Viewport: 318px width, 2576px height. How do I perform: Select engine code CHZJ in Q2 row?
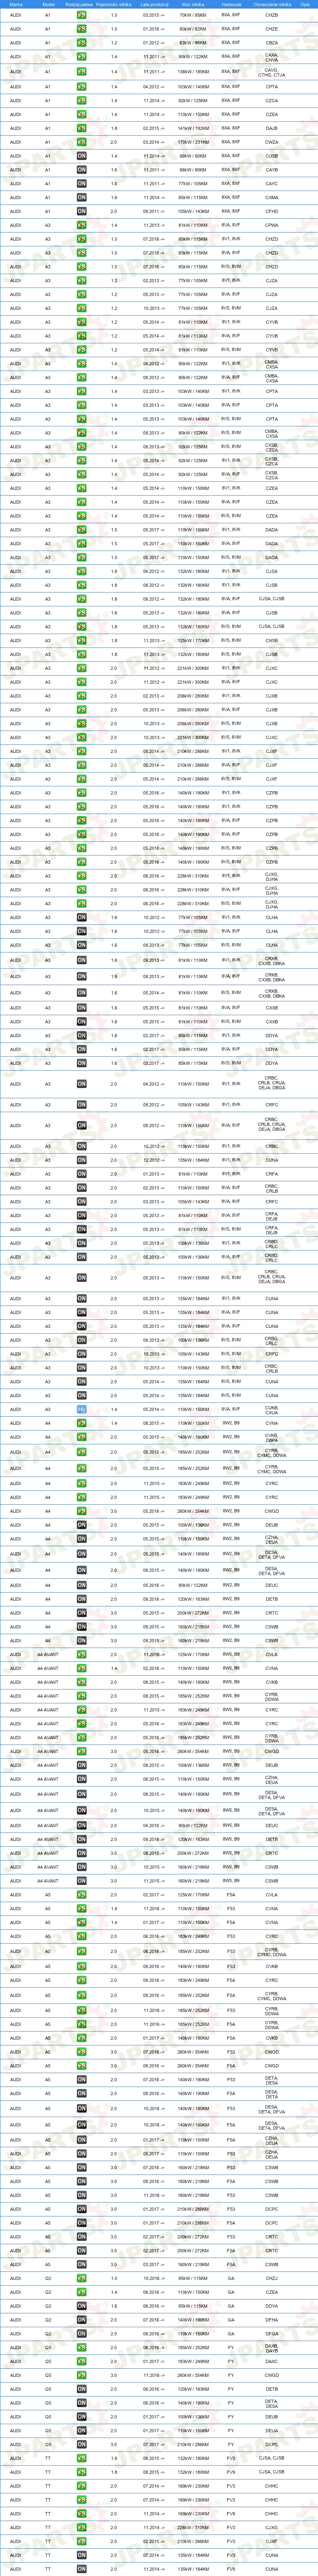(x=272, y=2278)
